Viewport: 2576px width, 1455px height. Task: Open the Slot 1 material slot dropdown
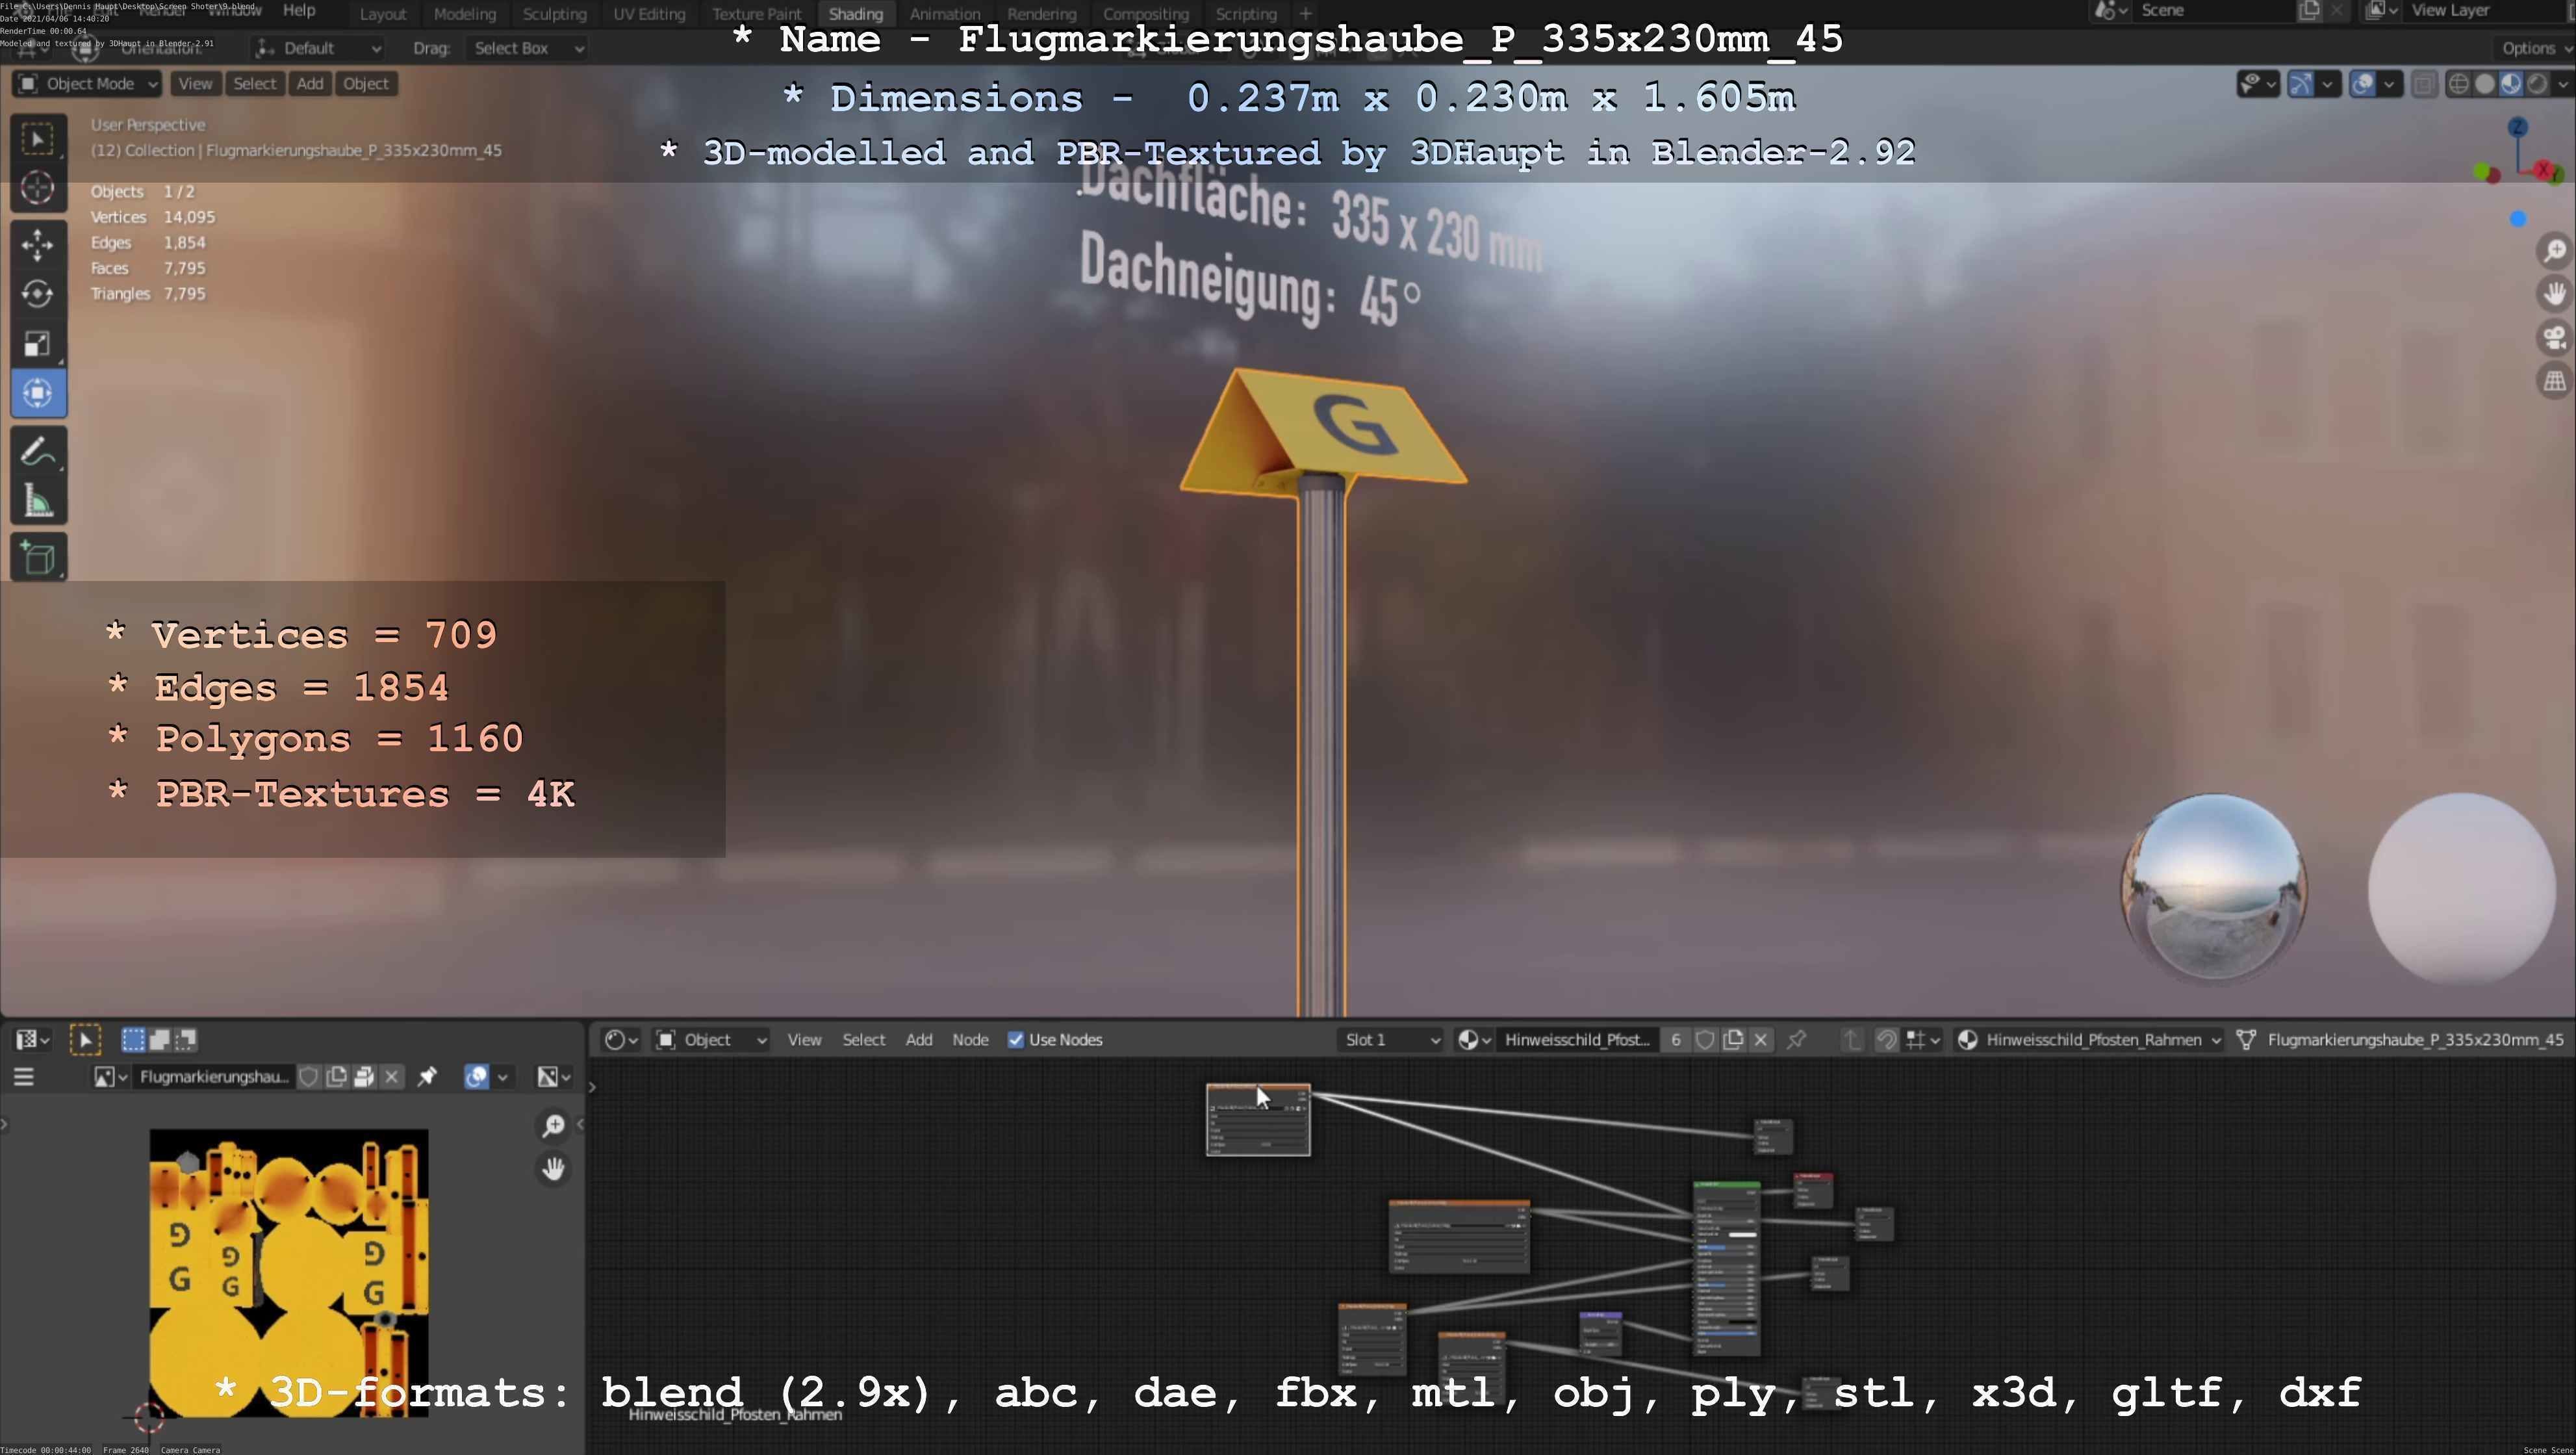(1391, 1040)
